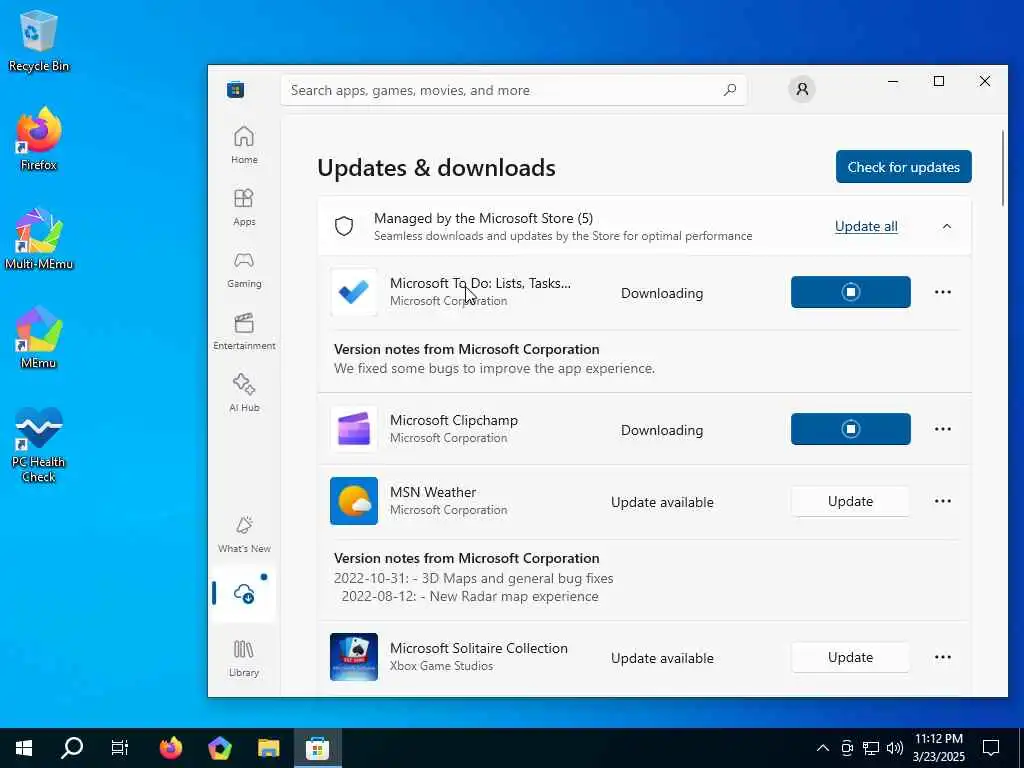Screen dimensions: 1024x768
Task: Click the Microsoft Solitaire Collection icon
Action: 354,657
